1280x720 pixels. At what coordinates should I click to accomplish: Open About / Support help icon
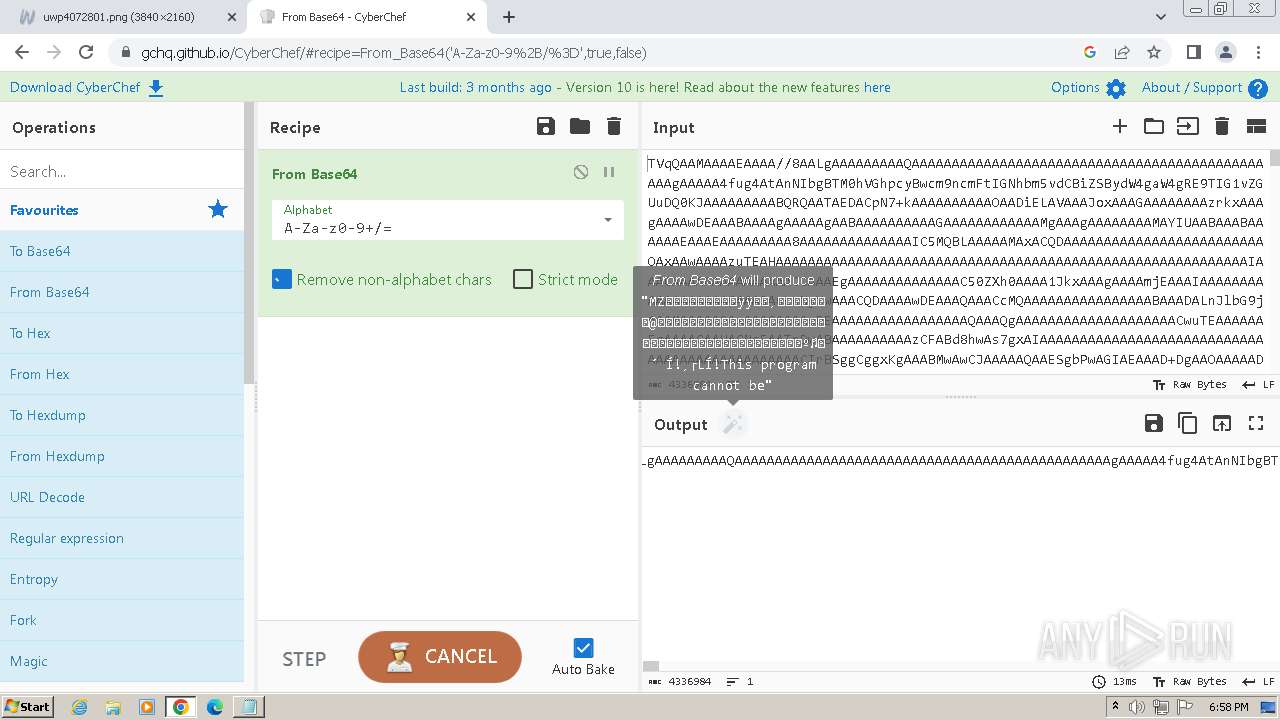tap(1258, 88)
